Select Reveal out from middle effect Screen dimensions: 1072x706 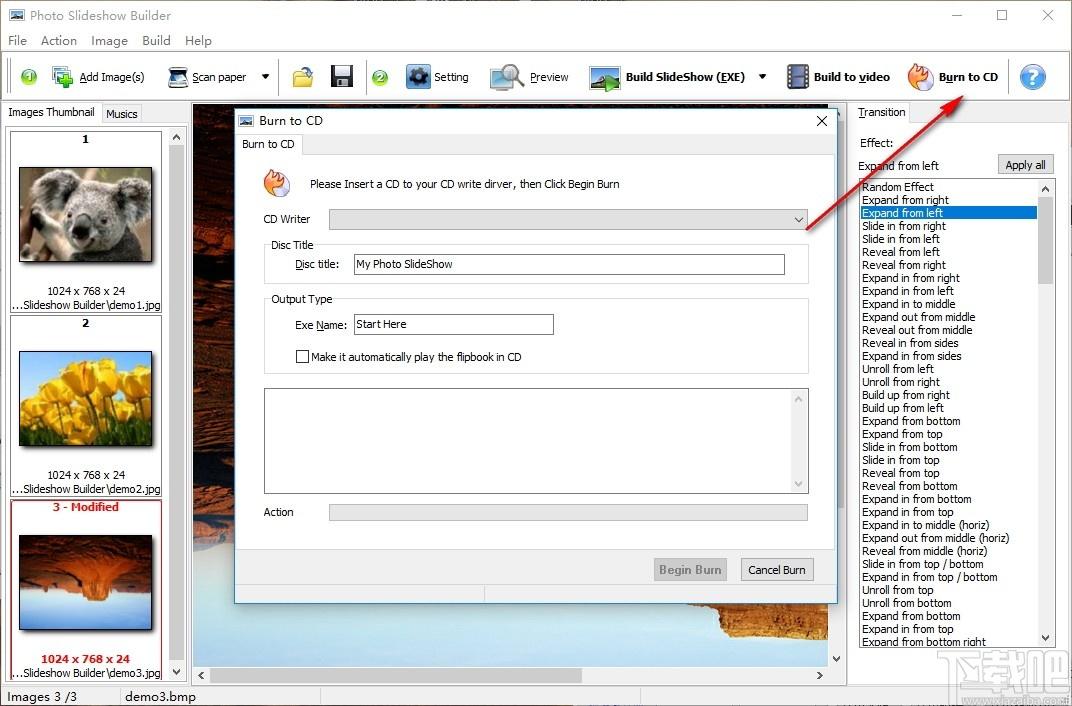tap(917, 329)
